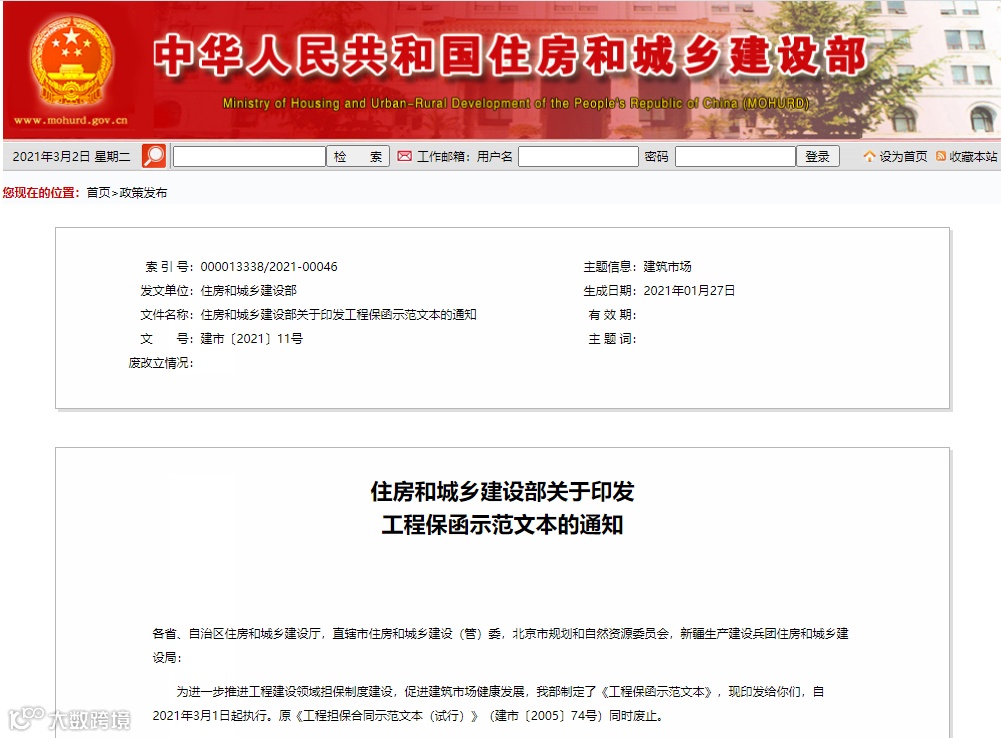Open 政策发布 breadcrumb link

click(143, 193)
